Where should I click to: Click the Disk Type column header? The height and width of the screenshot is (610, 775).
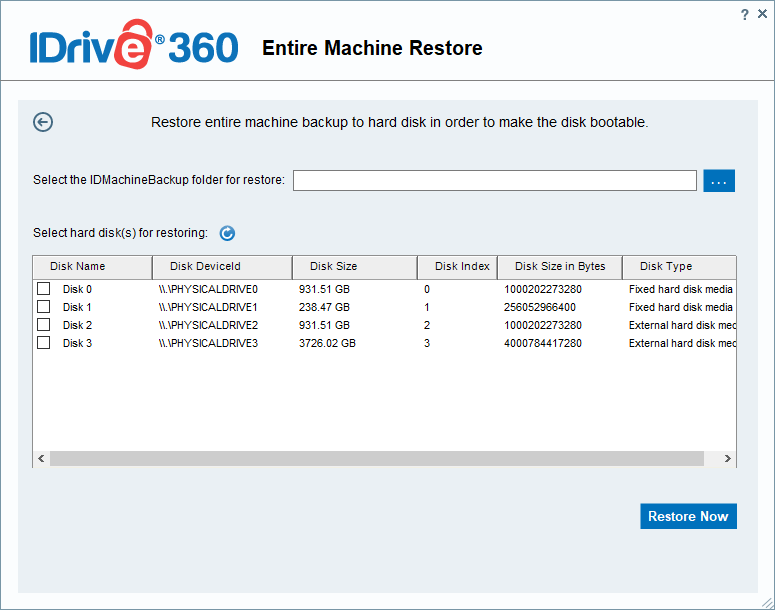point(678,266)
